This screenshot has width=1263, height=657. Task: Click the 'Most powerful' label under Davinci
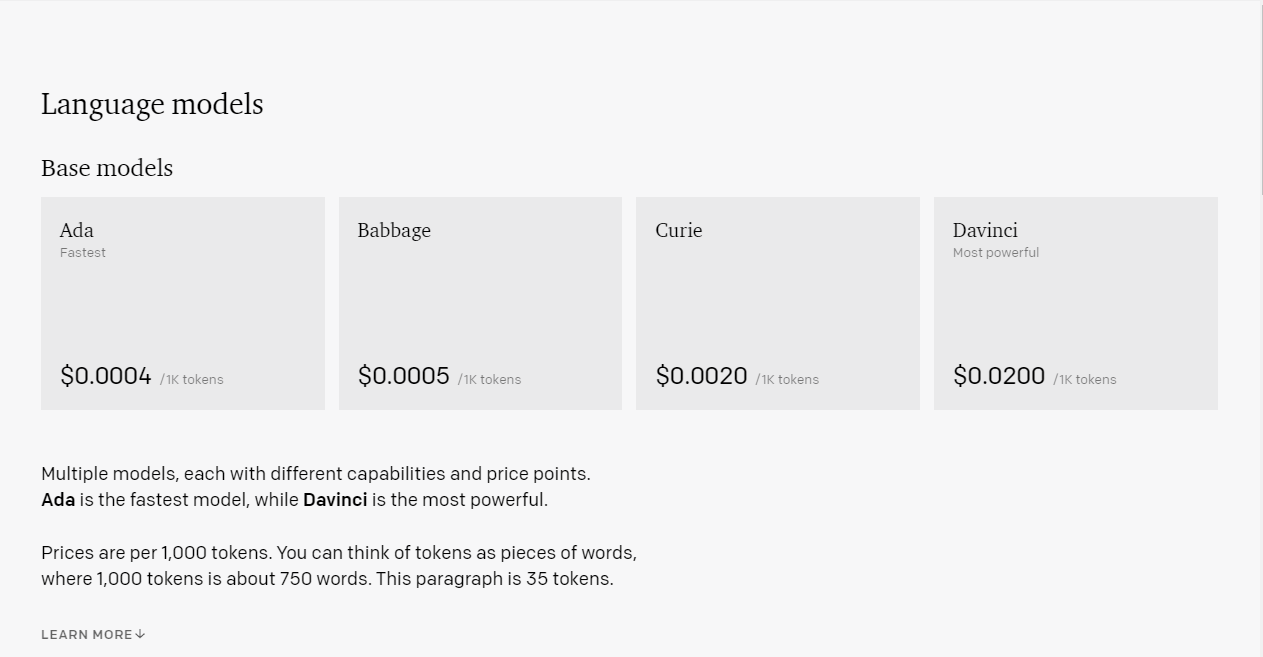[996, 253]
